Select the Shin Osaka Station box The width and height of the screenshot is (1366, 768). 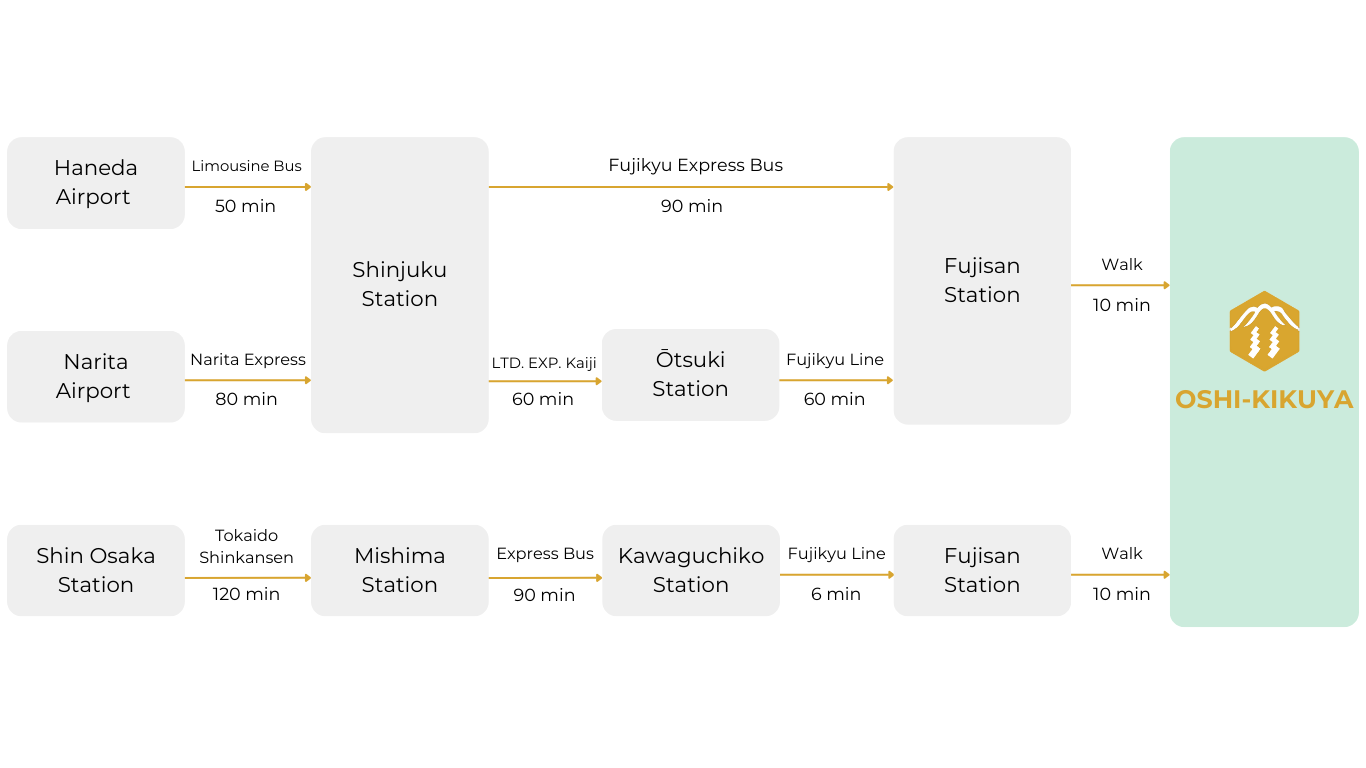point(96,570)
